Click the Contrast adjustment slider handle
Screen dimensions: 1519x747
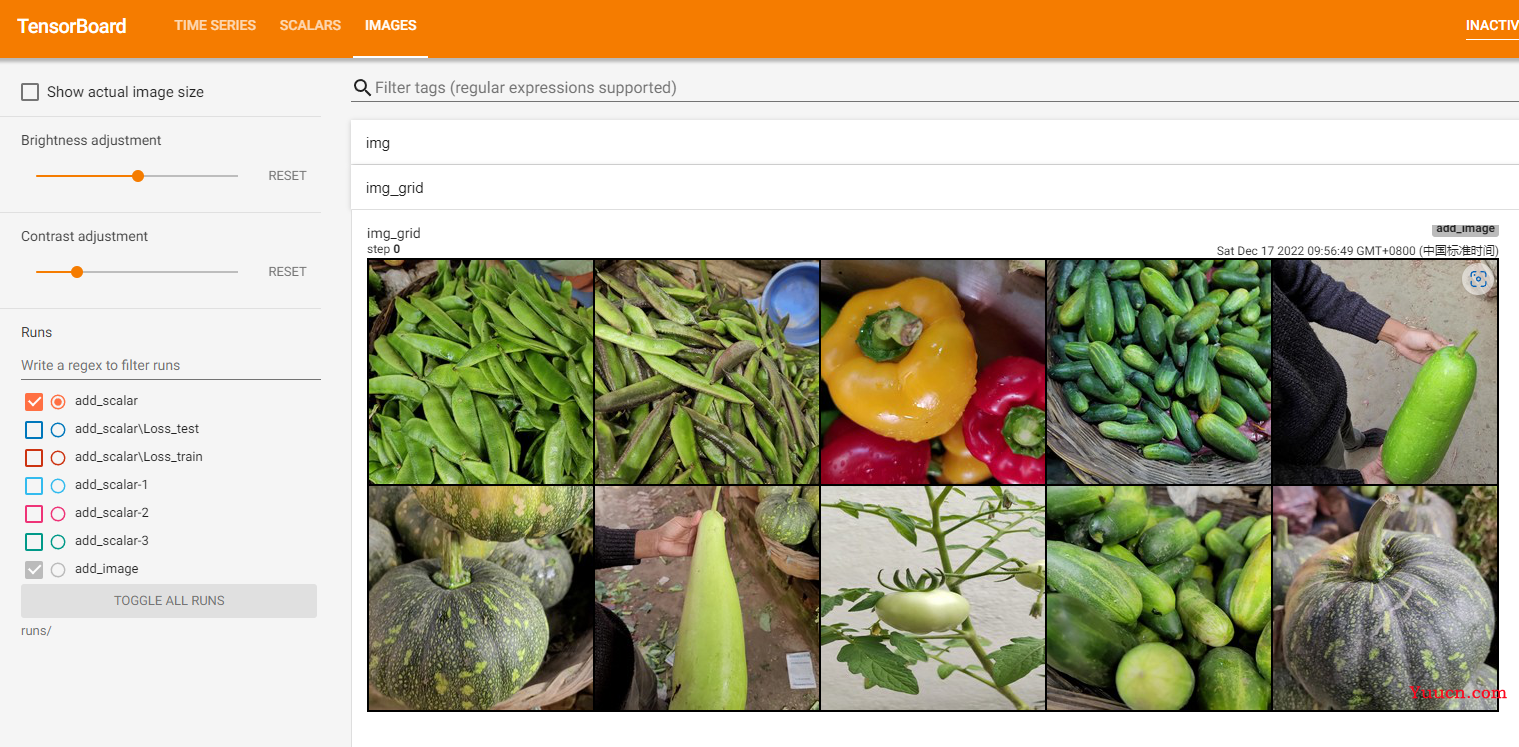click(x=77, y=272)
